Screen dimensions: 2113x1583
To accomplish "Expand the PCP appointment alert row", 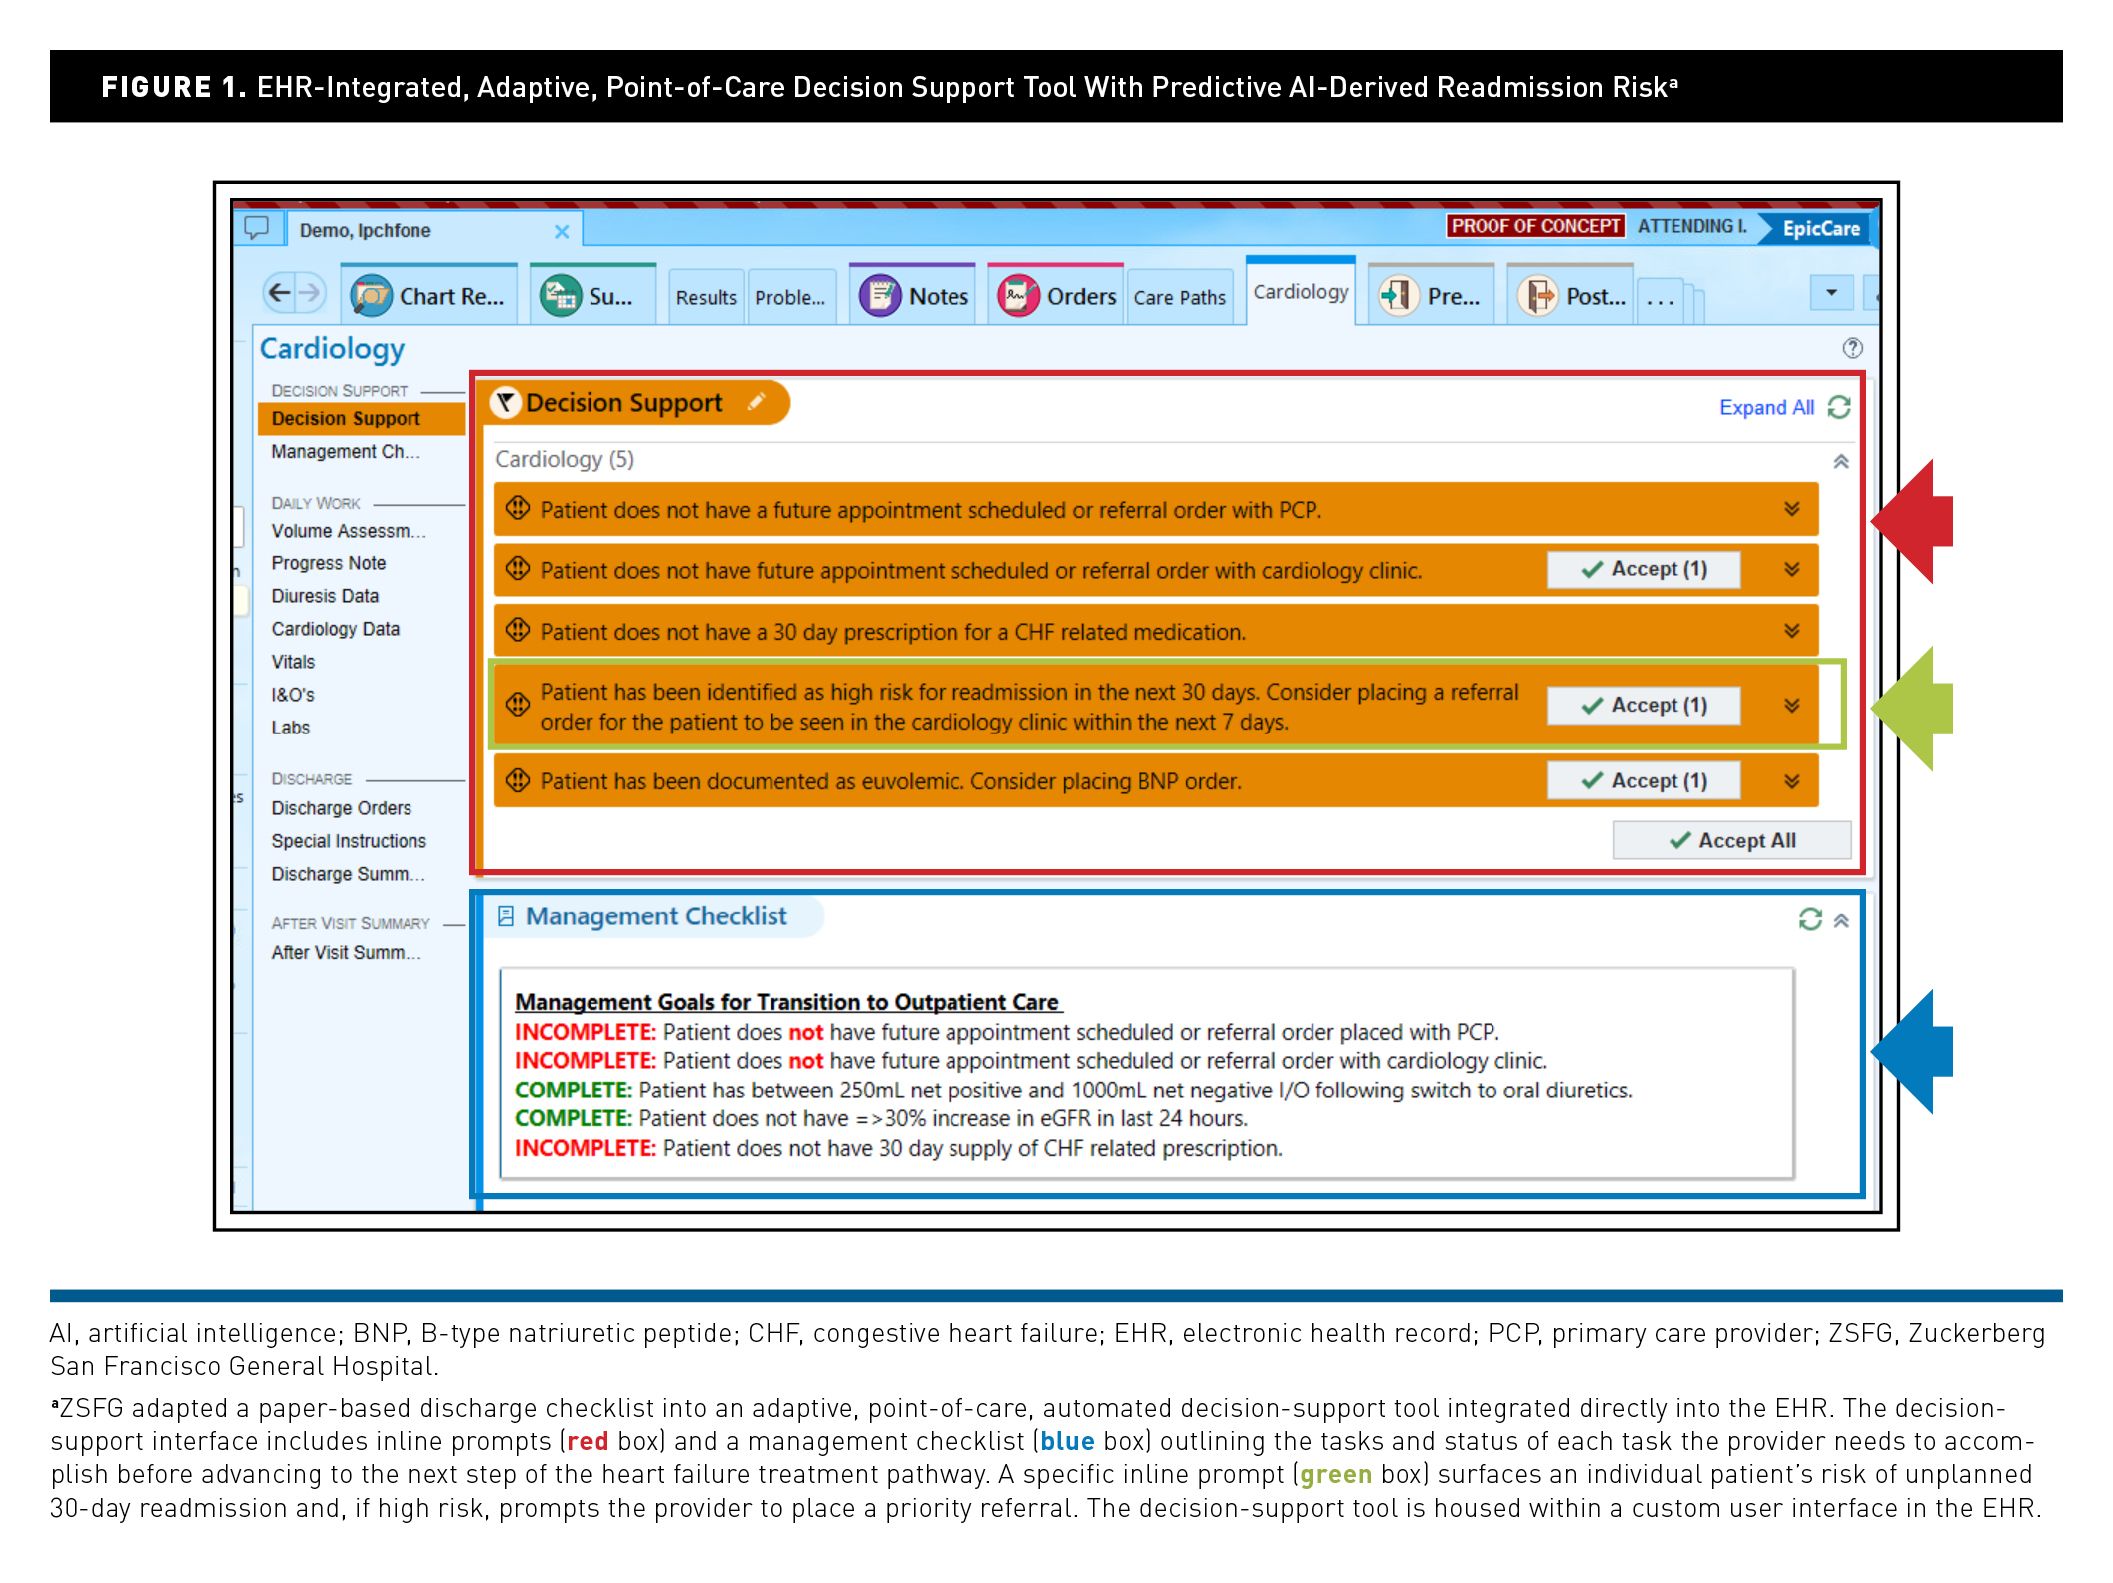I will [x=1792, y=509].
